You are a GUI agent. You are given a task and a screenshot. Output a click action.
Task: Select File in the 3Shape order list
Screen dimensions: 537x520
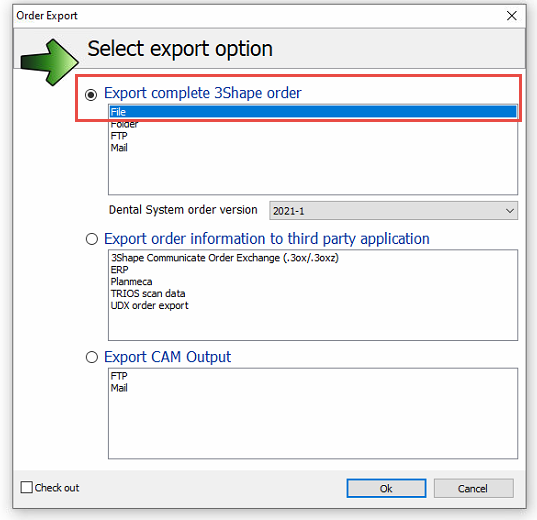[313, 112]
